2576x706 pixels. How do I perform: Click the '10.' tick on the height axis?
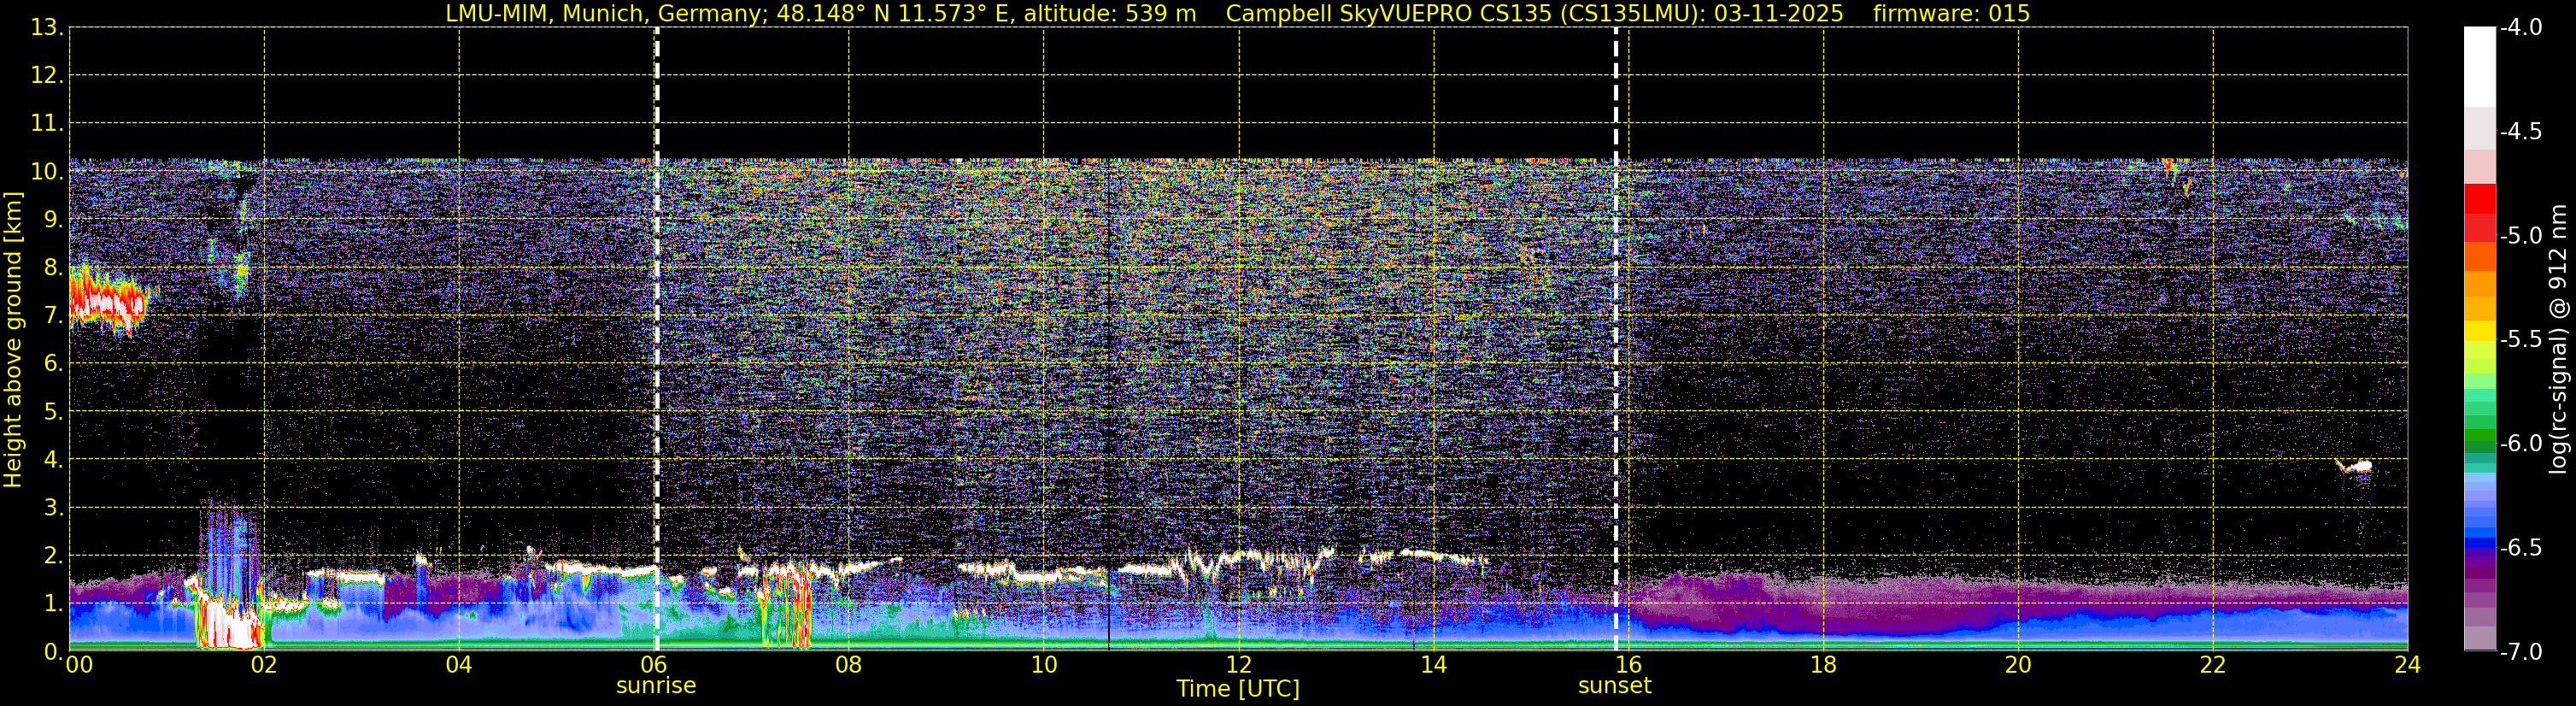tap(46, 172)
